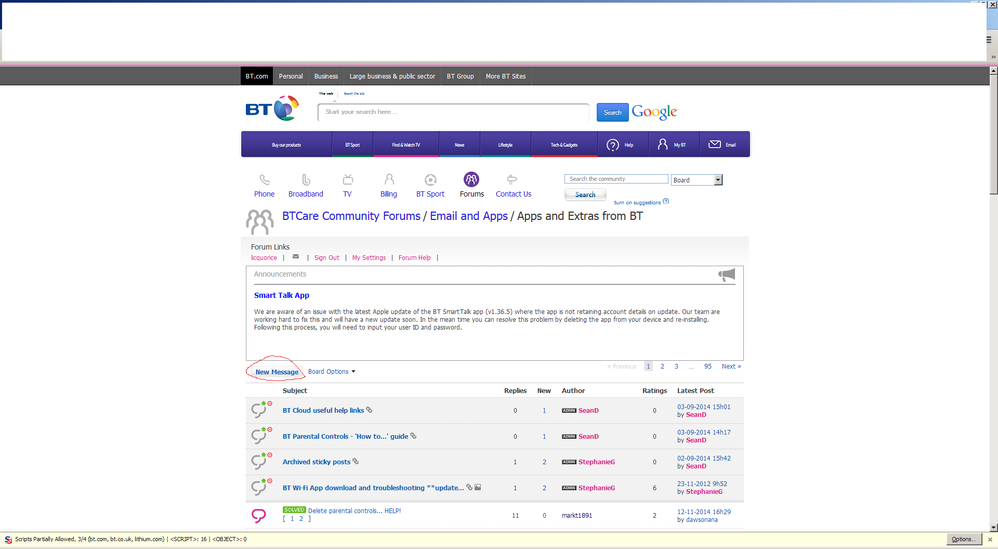The height and width of the screenshot is (549, 998).
Task: Select the BT Sport ball icon
Action: tap(430, 180)
